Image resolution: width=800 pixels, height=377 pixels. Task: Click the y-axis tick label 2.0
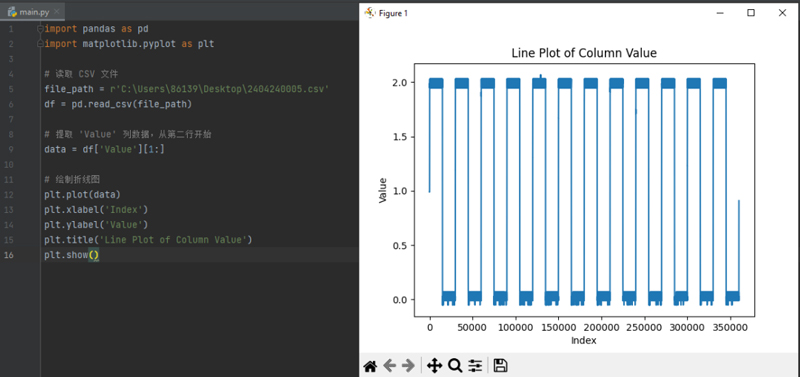[x=401, y=82]
